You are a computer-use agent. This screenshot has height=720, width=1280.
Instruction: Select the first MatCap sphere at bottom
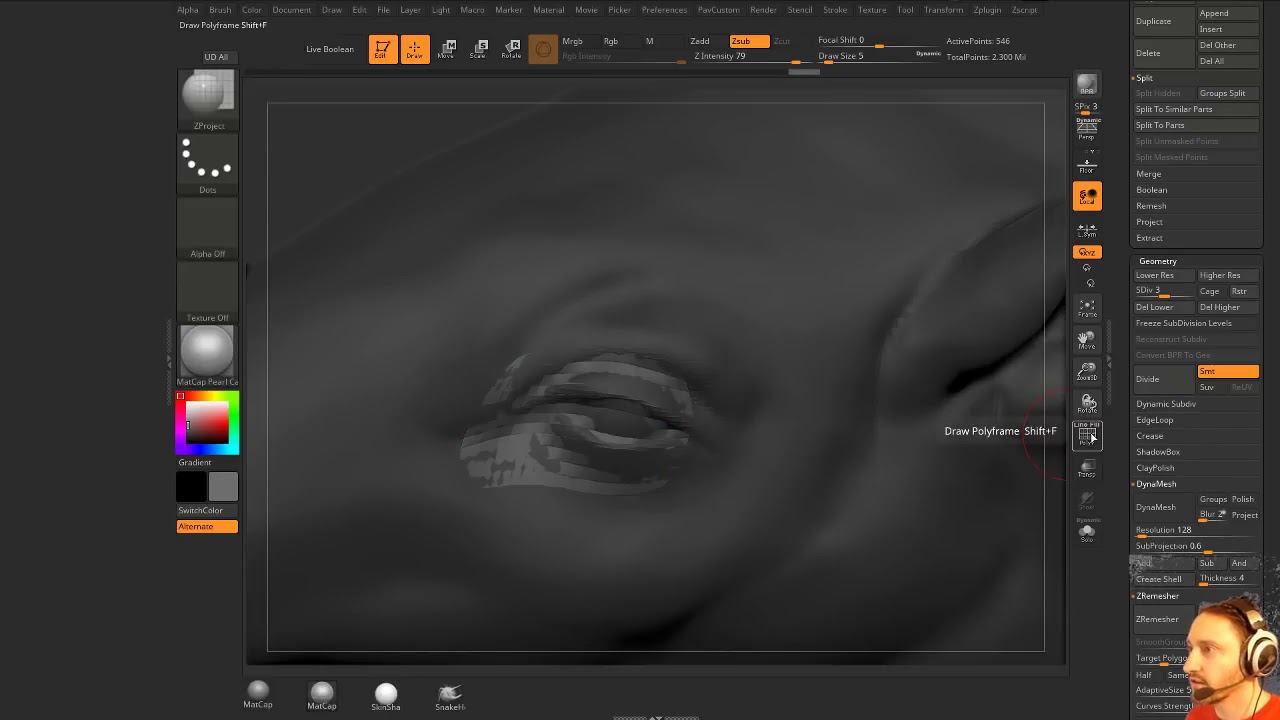[258, 695]
